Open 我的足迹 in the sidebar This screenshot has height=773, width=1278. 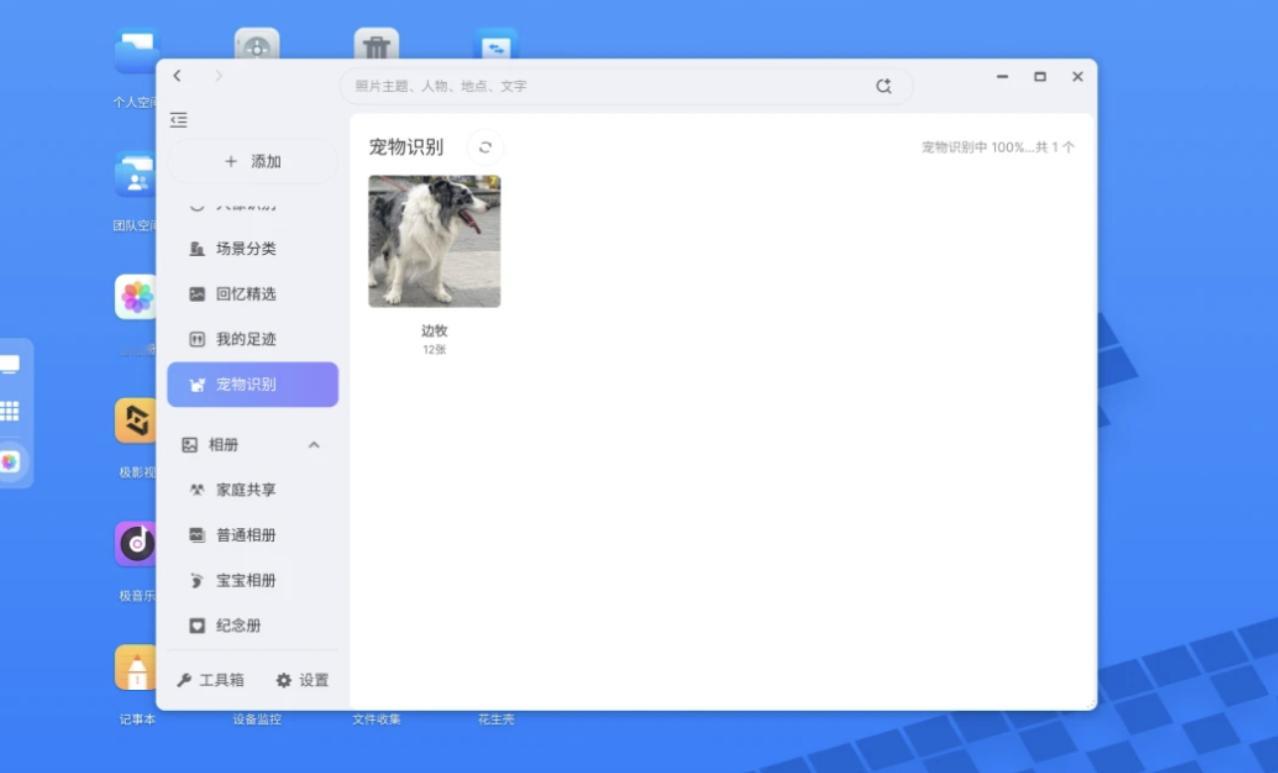[253, 339]
